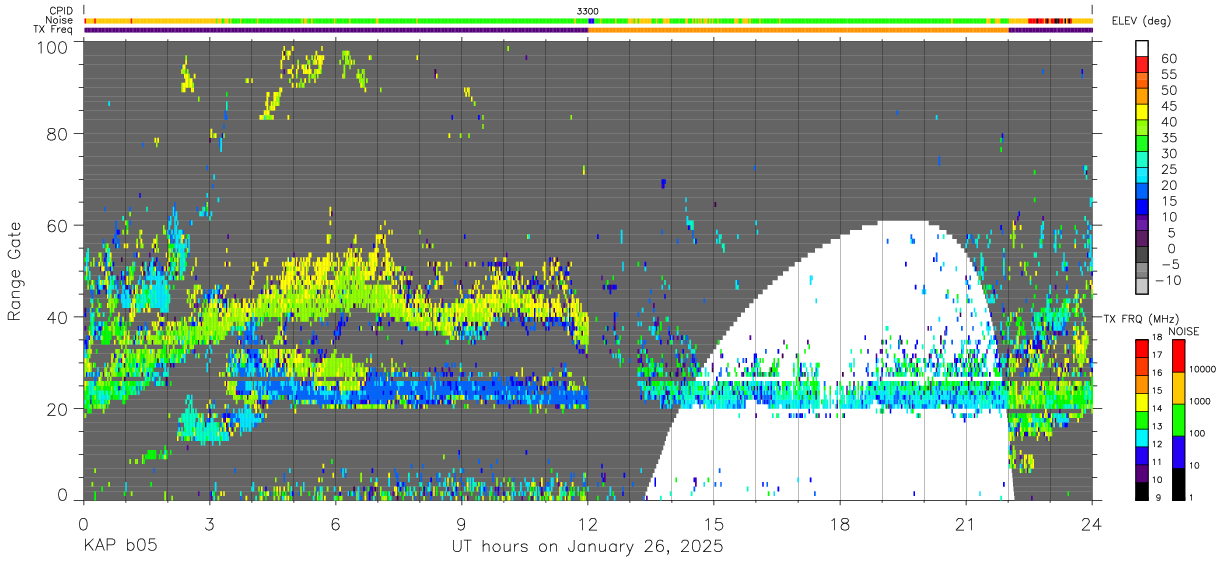Click x-axis hour tick 24
This screenshot has width=1228, height=567.
click(x=1092, y=523)
